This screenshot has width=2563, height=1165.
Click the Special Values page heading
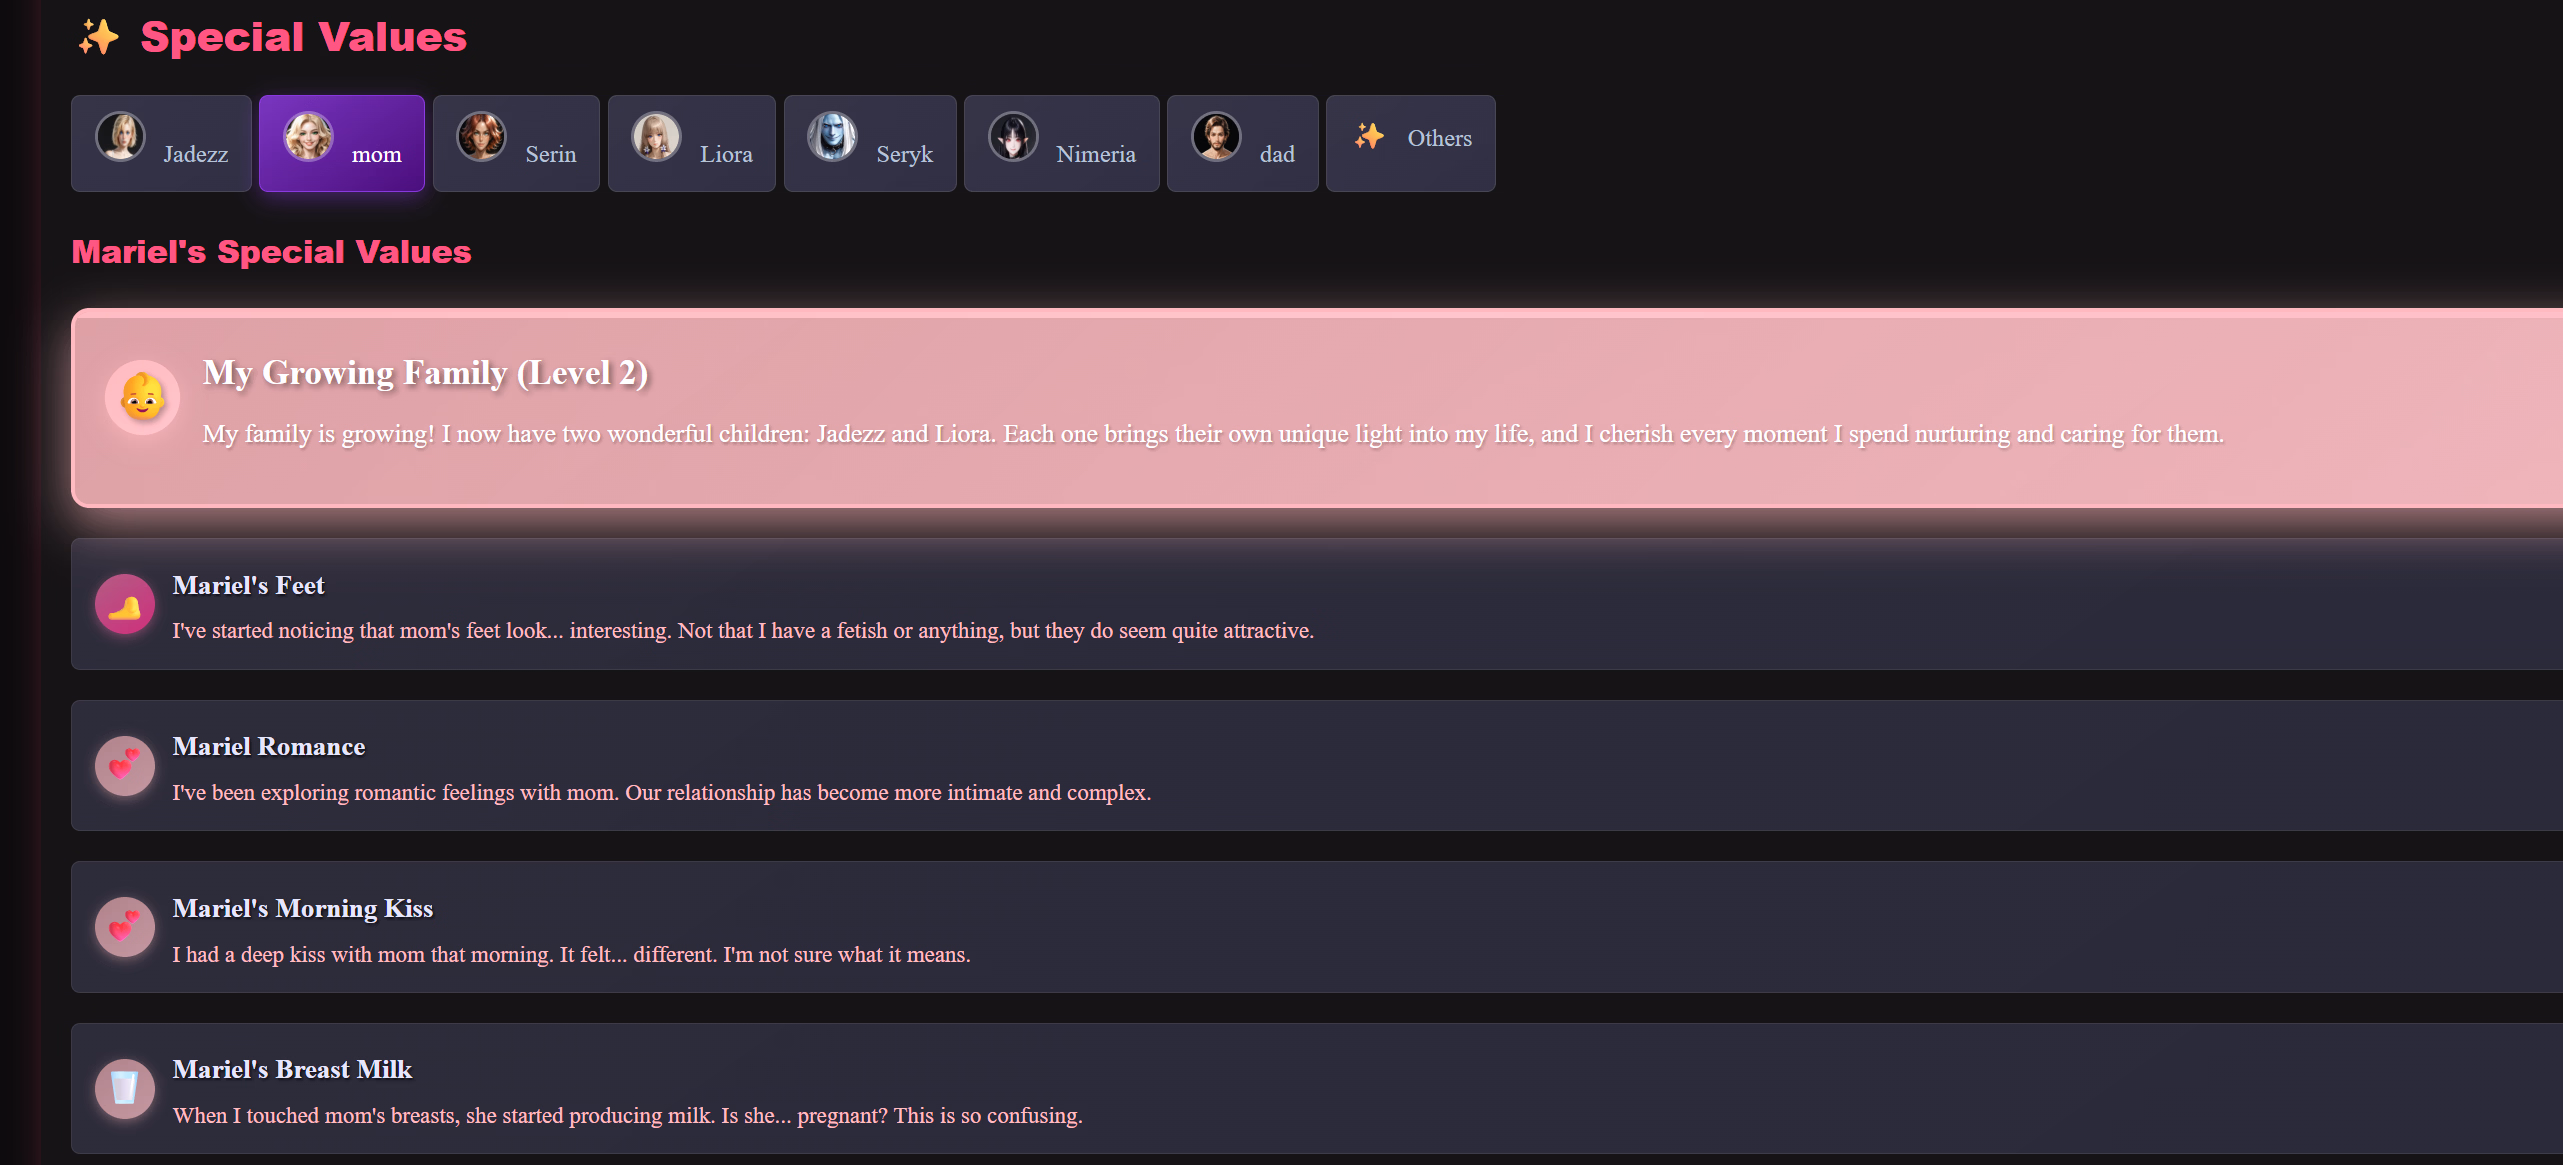coord(304,37)
